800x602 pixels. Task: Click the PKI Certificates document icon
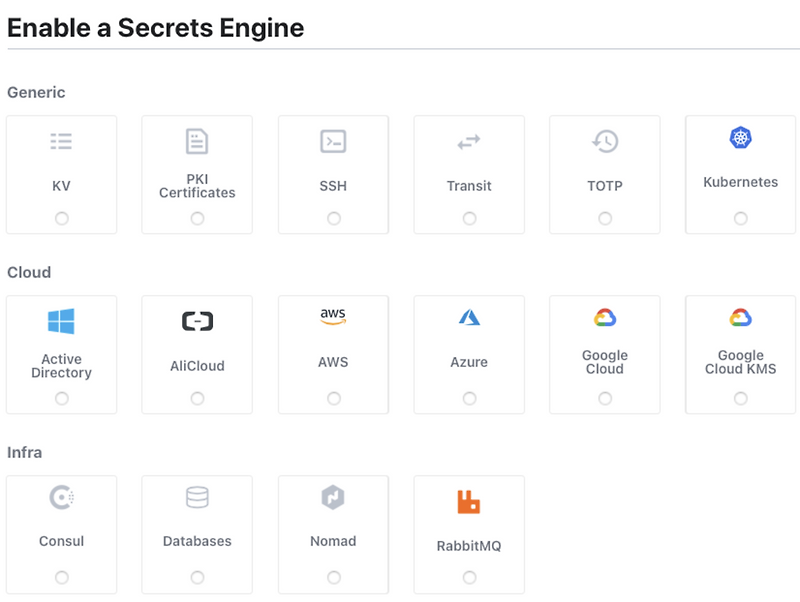[x=197, y=141]
